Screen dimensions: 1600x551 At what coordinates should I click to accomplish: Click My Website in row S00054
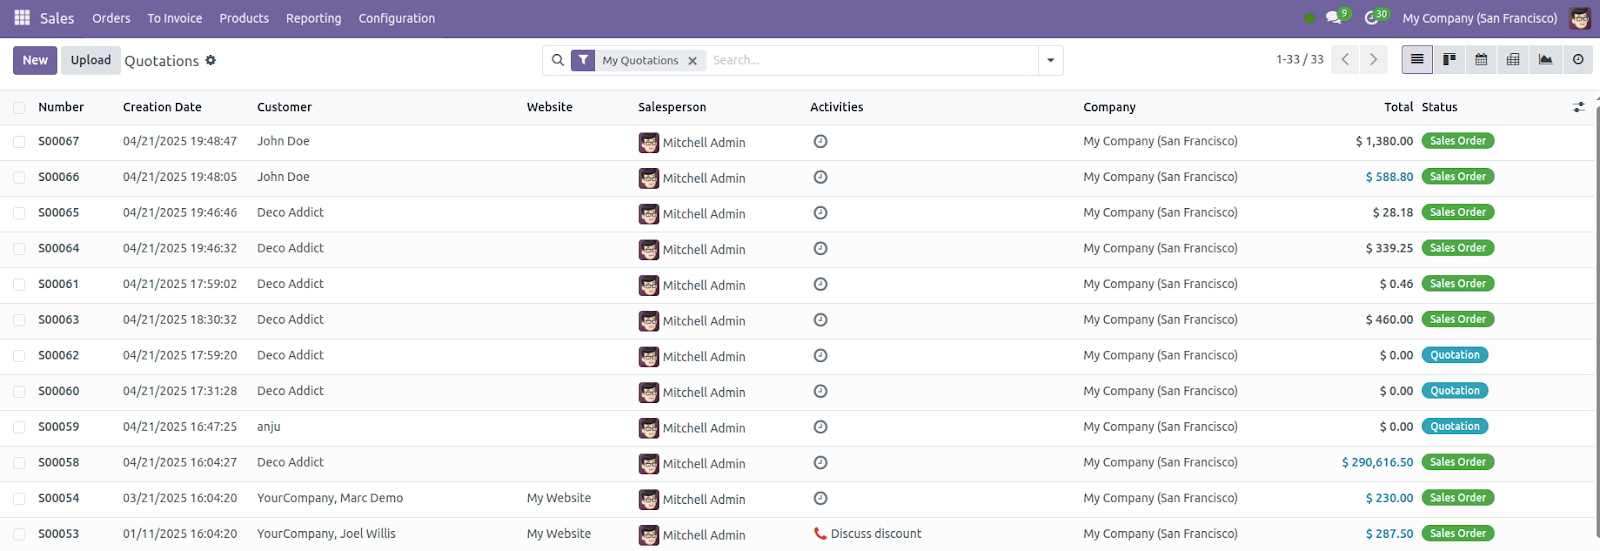click(559, 498)
